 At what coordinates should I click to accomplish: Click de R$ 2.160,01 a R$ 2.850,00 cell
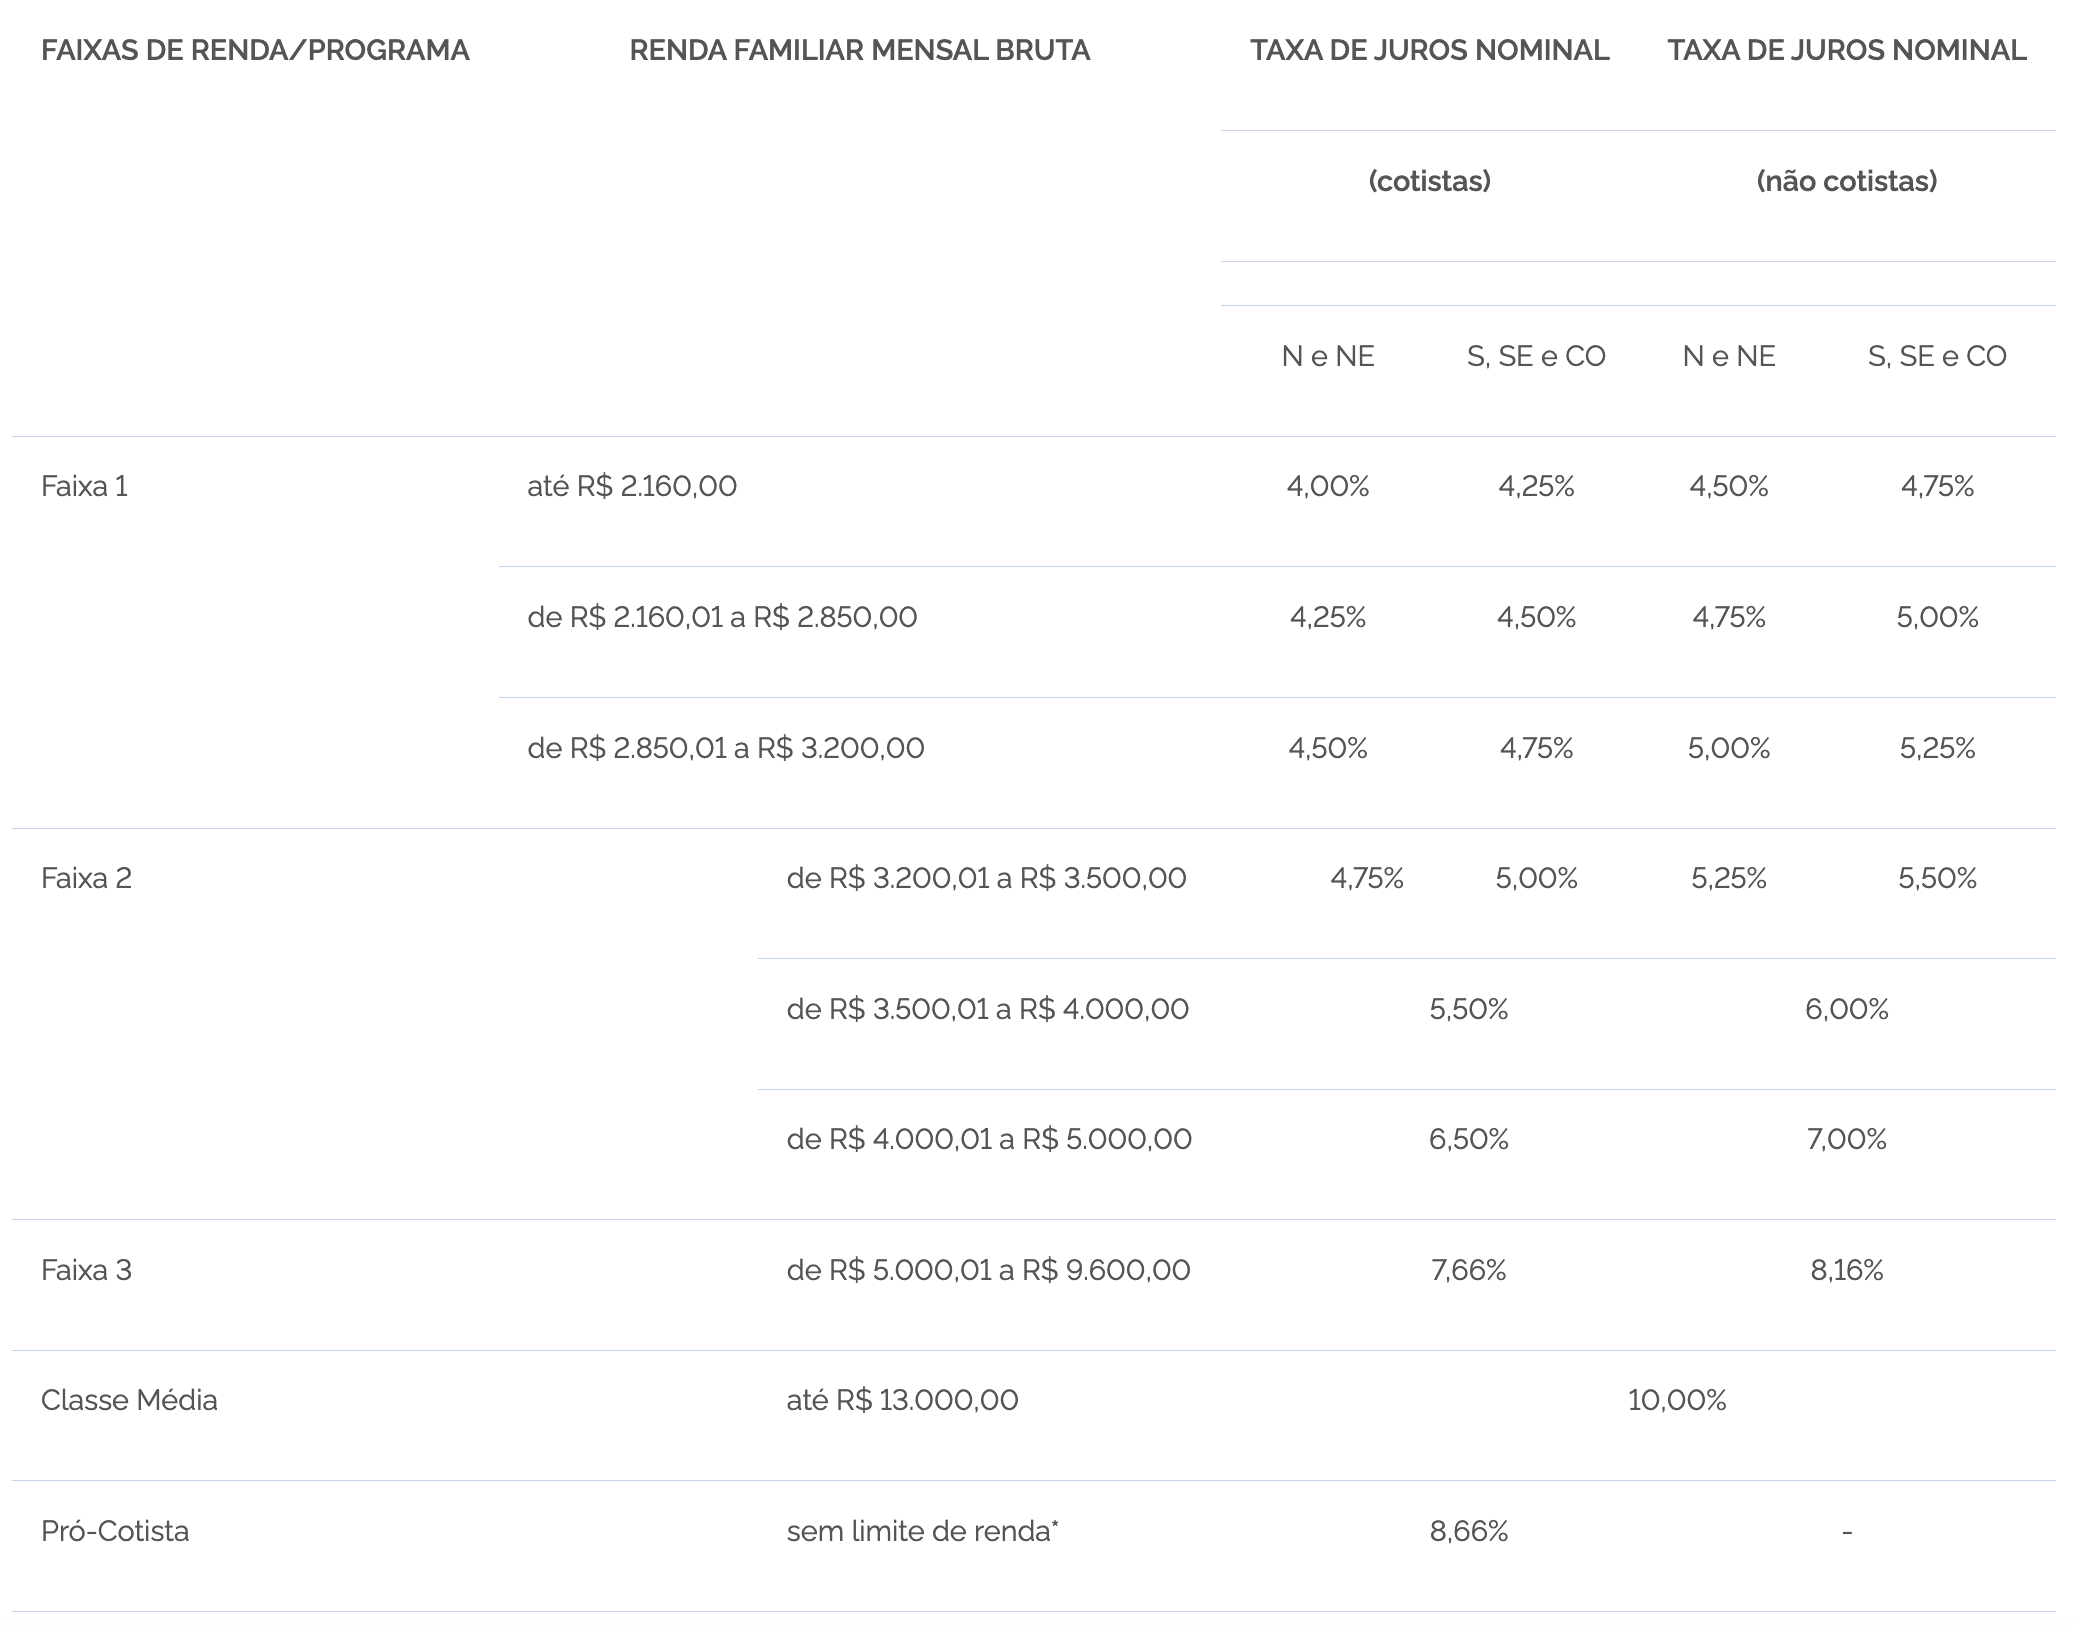[722, 617]
